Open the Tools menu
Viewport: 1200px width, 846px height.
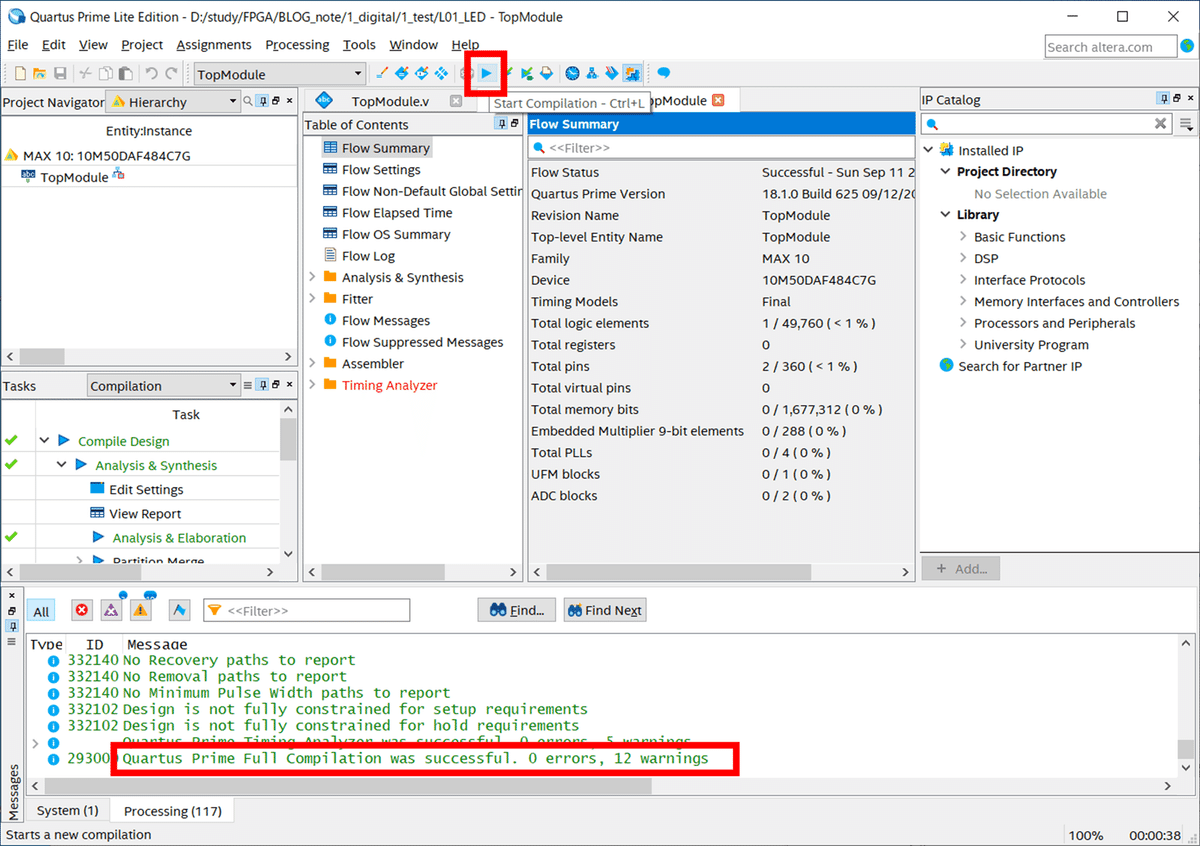tap(359, 45)
